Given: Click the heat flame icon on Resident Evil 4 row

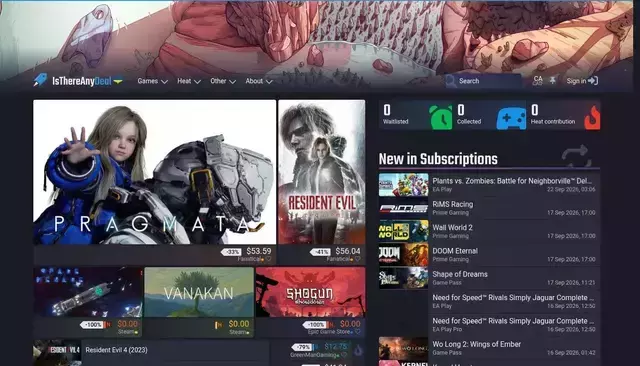Looking at the screenshot, I should (x=358, y=350).
